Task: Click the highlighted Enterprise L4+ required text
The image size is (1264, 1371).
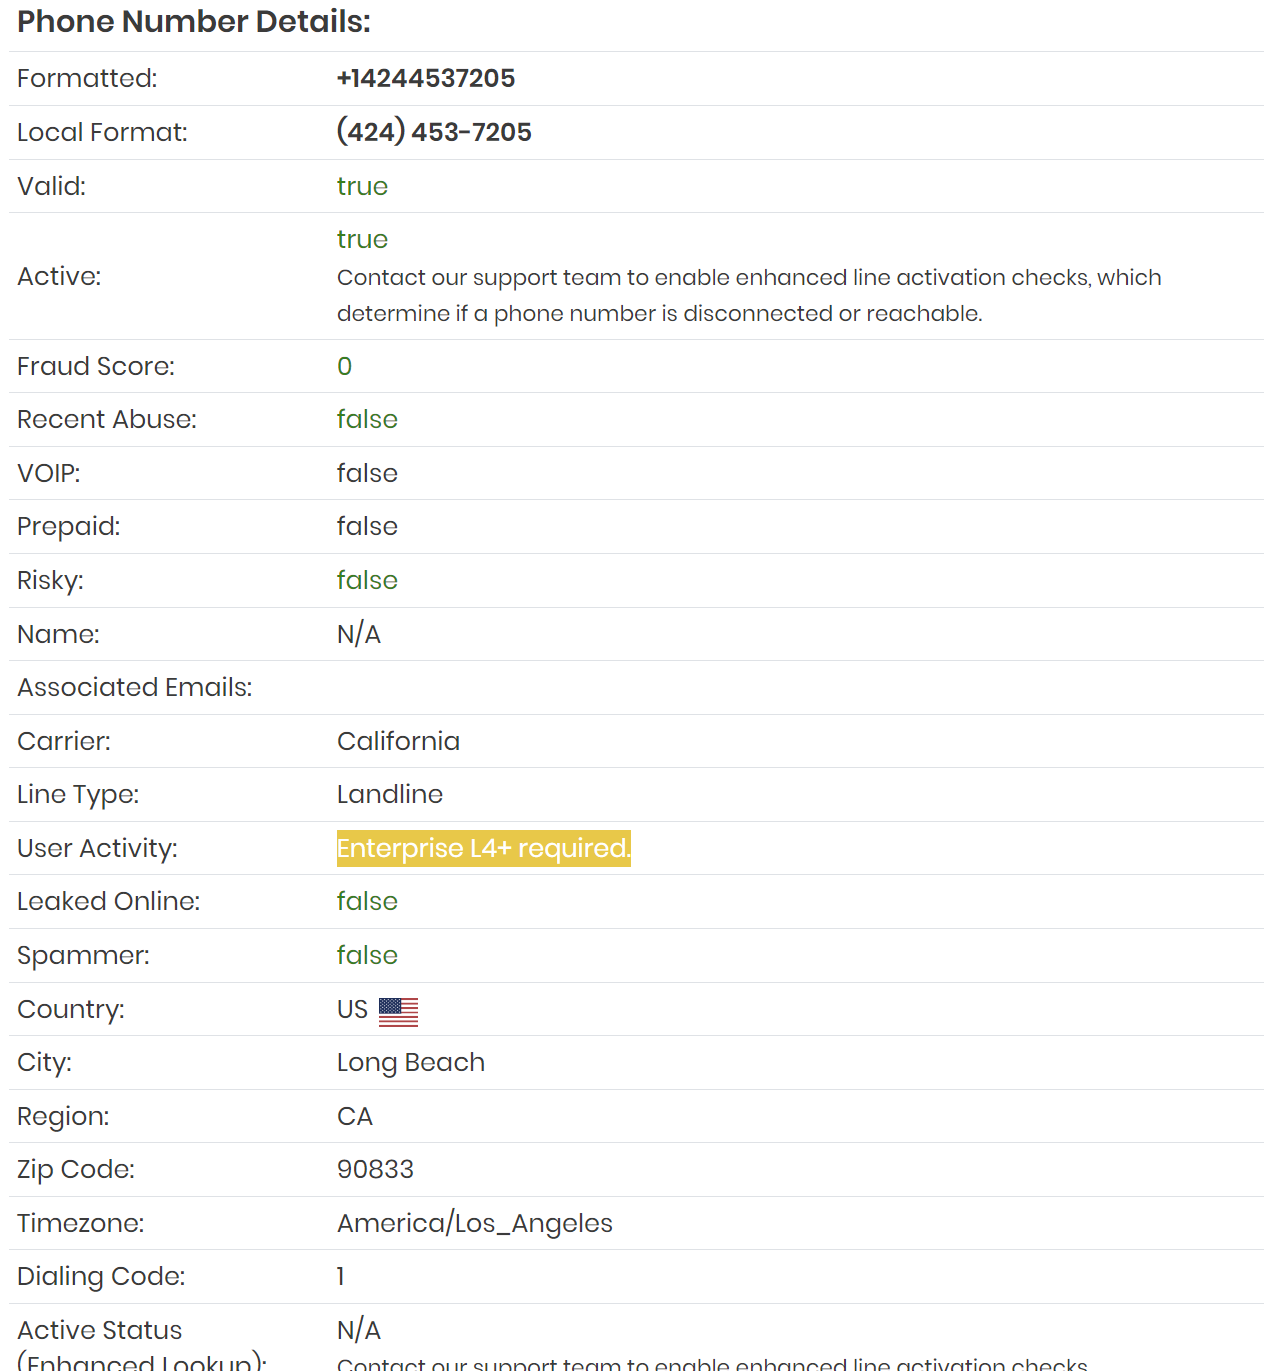Action: coord(483,848)
